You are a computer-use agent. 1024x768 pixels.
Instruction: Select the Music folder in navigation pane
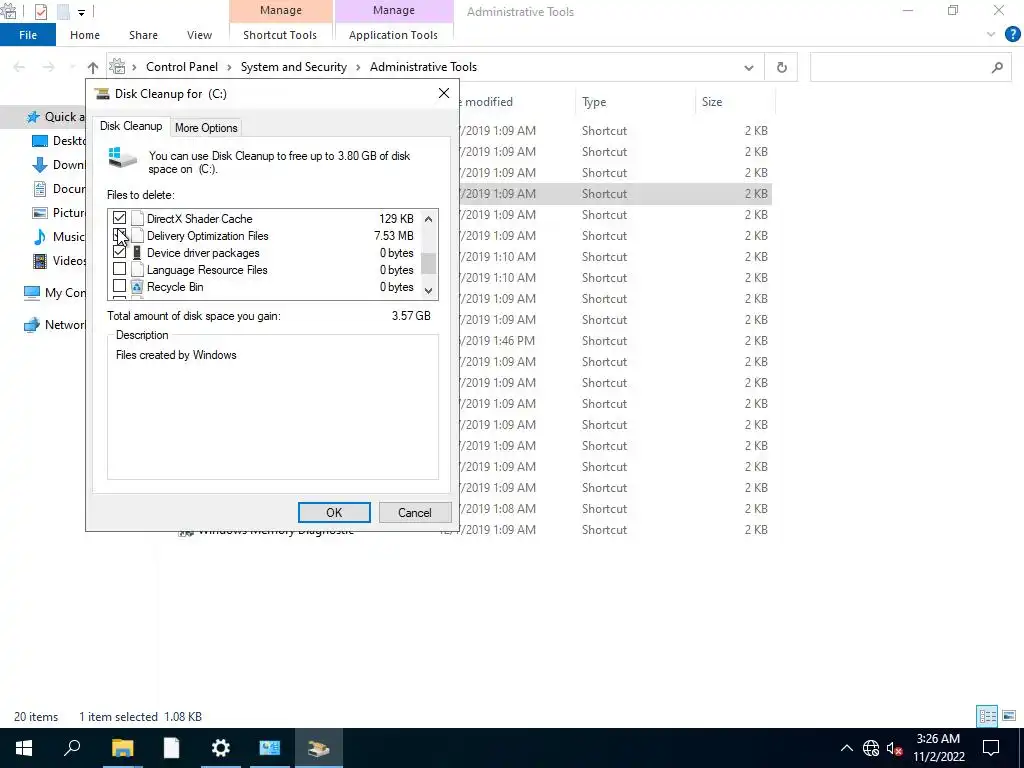pyautogui.click(x=69, y=236)
